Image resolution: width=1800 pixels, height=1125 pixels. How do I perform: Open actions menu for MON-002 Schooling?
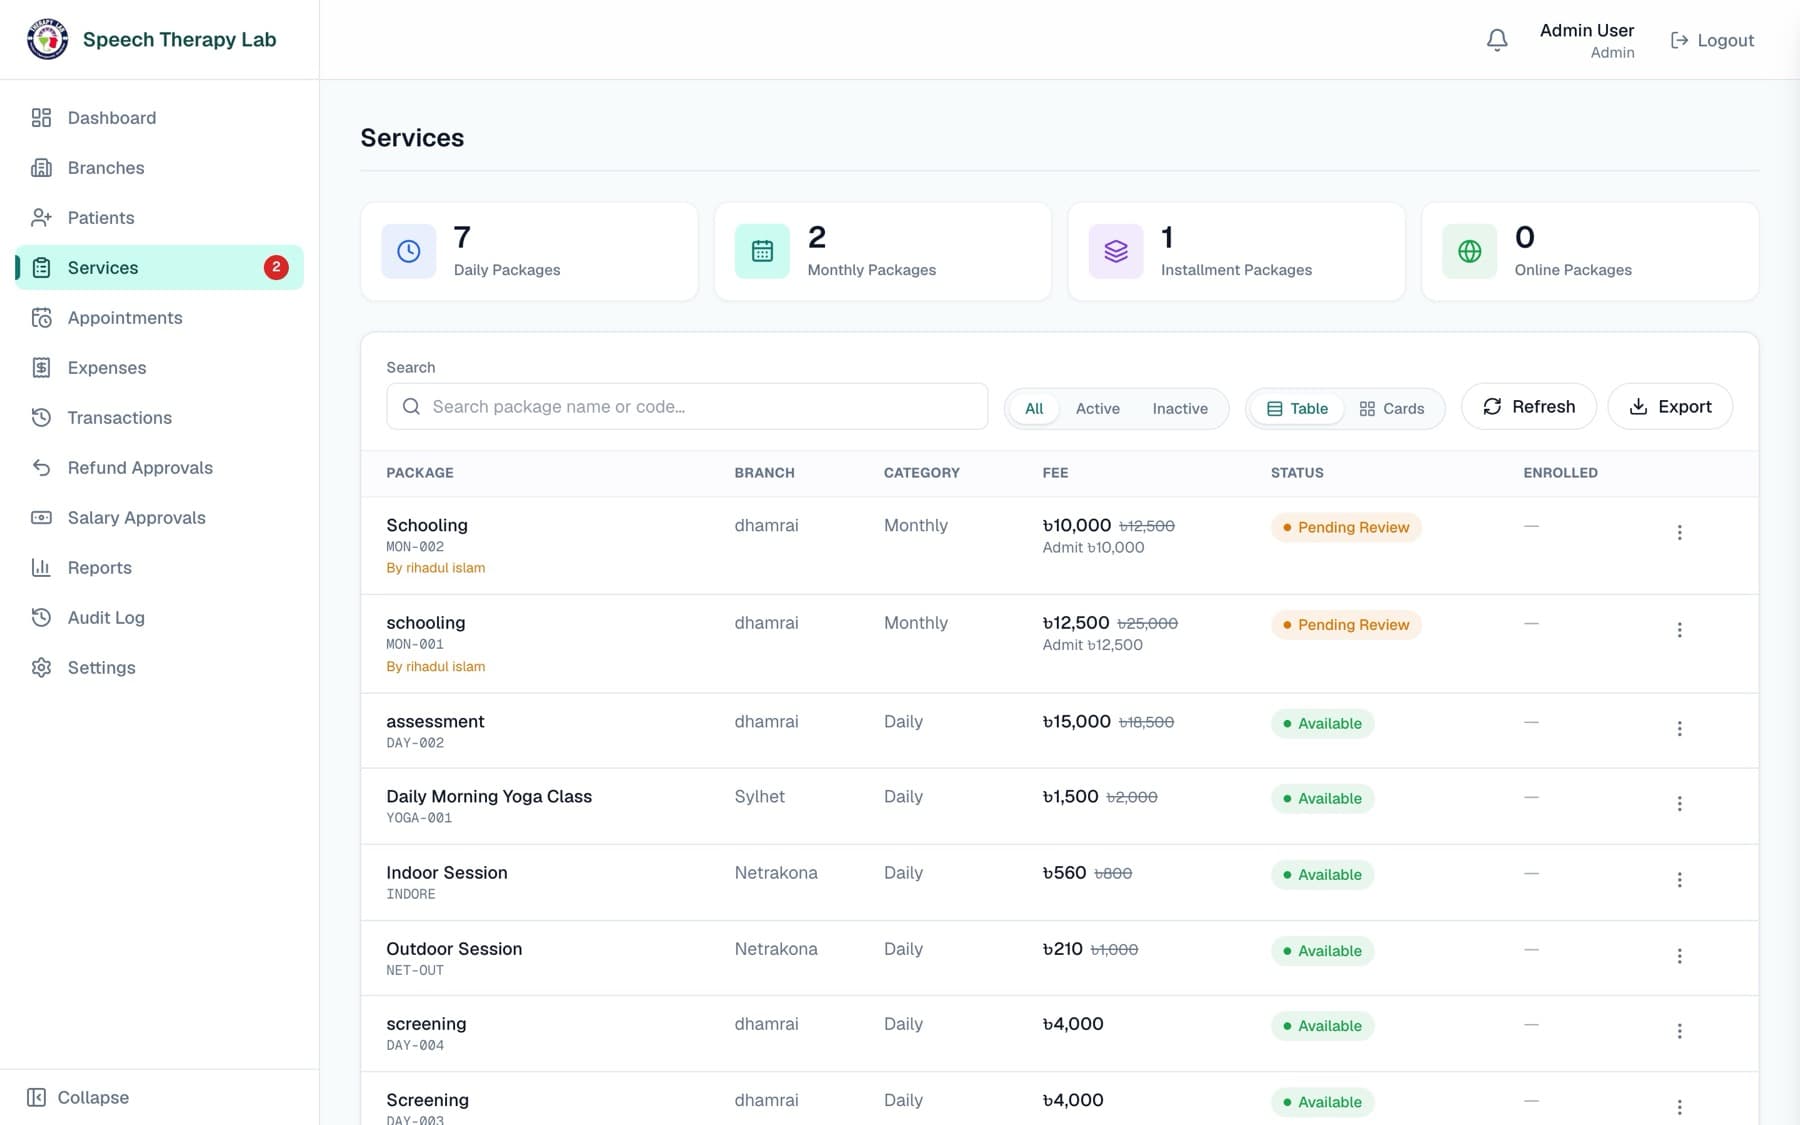pyautogui.click(x=1679, y=533)
